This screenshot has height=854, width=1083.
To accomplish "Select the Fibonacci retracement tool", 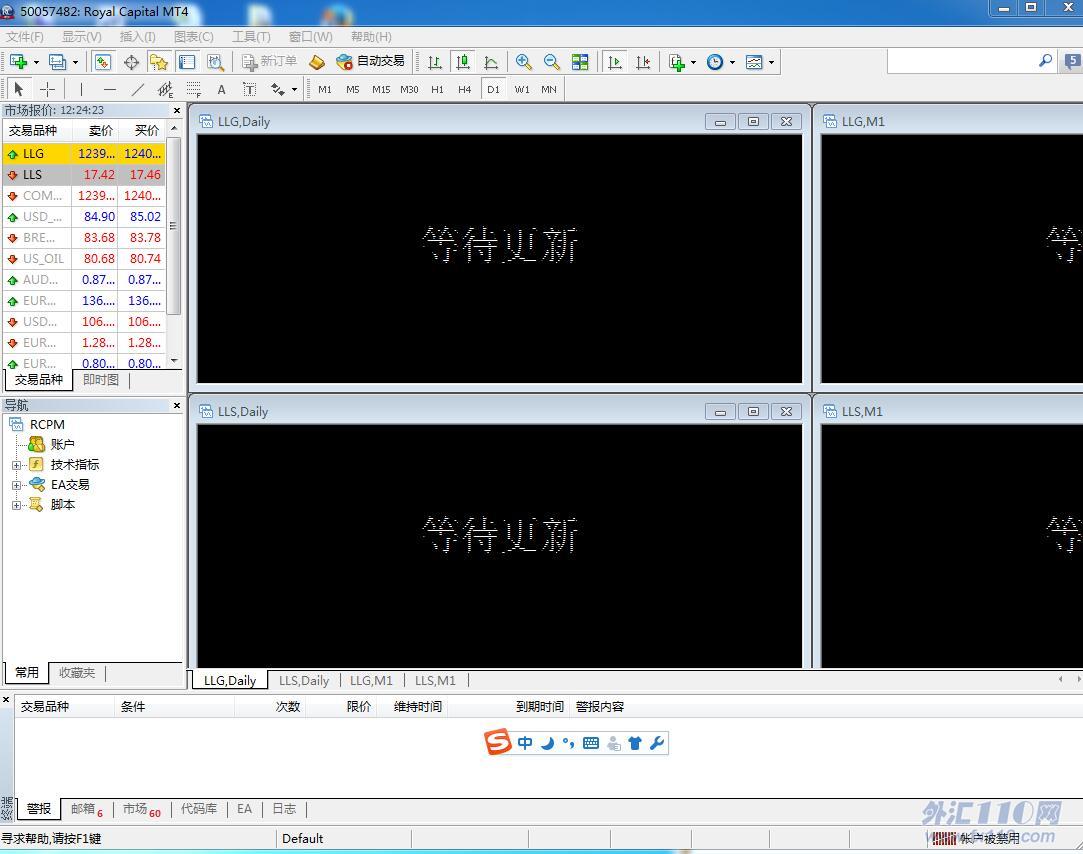I will 194,89.
